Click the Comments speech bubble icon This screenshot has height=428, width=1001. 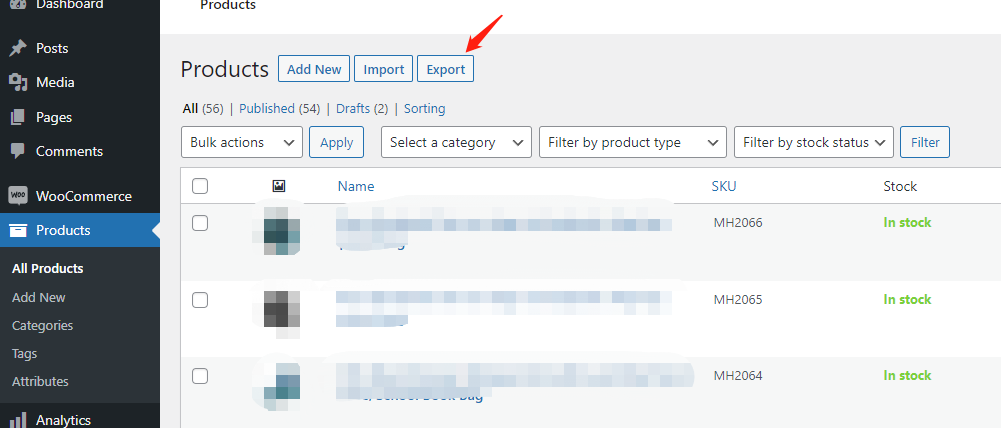18,151
